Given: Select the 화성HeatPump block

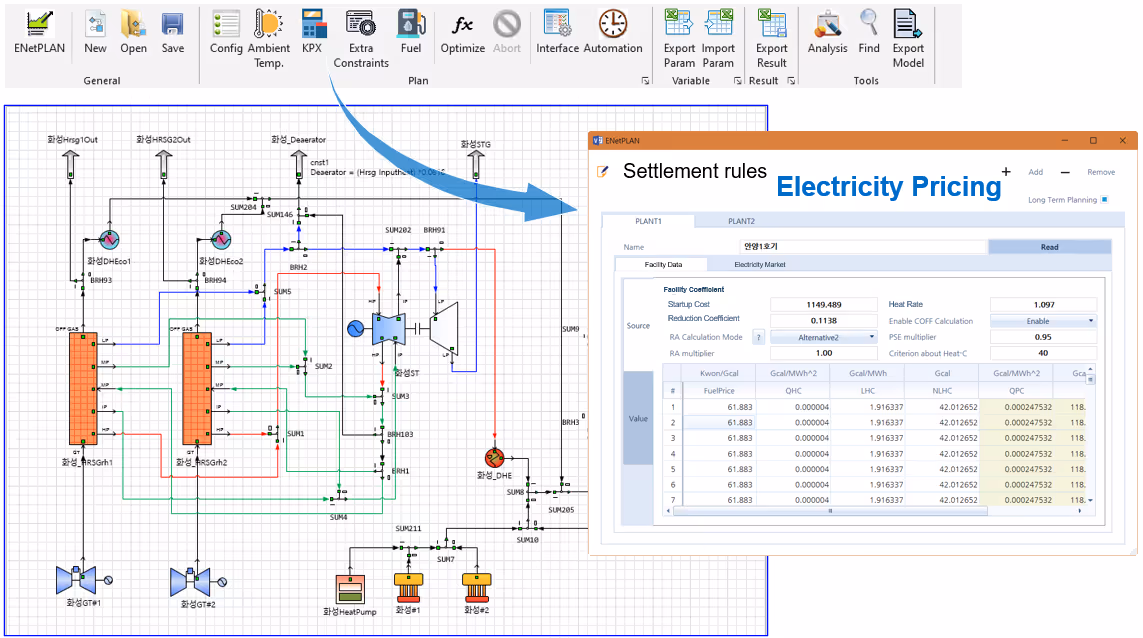Looking at the screenshot, I should (350, 589).
